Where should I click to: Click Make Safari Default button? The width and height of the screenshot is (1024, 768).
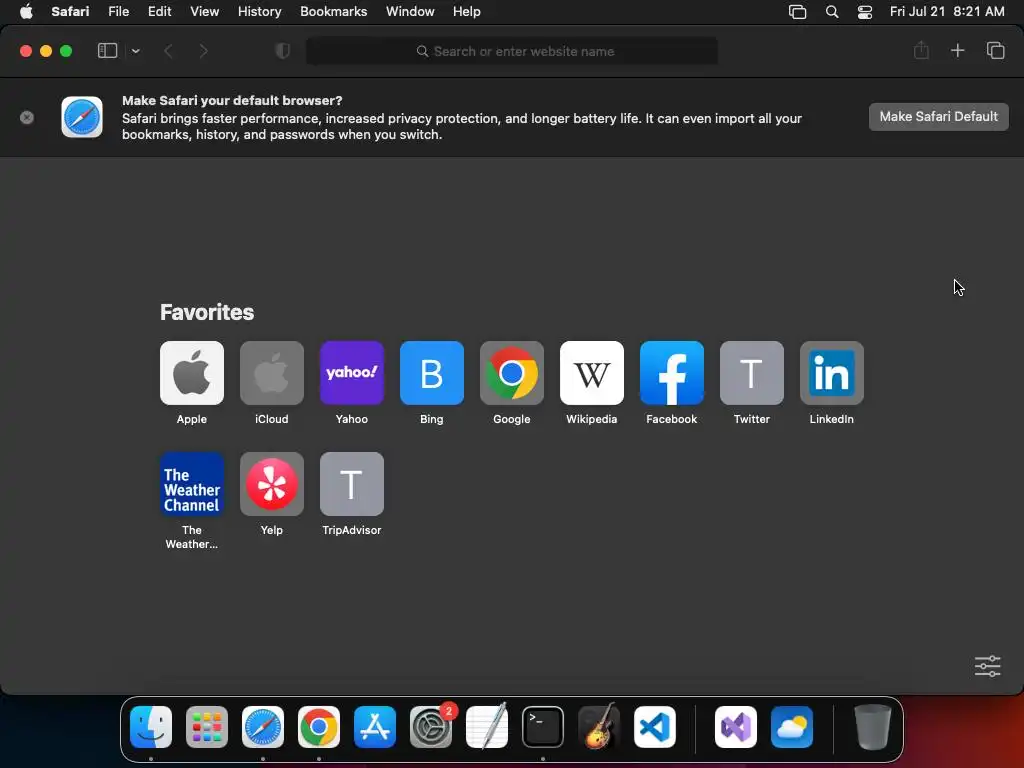[x=938, y=117]
